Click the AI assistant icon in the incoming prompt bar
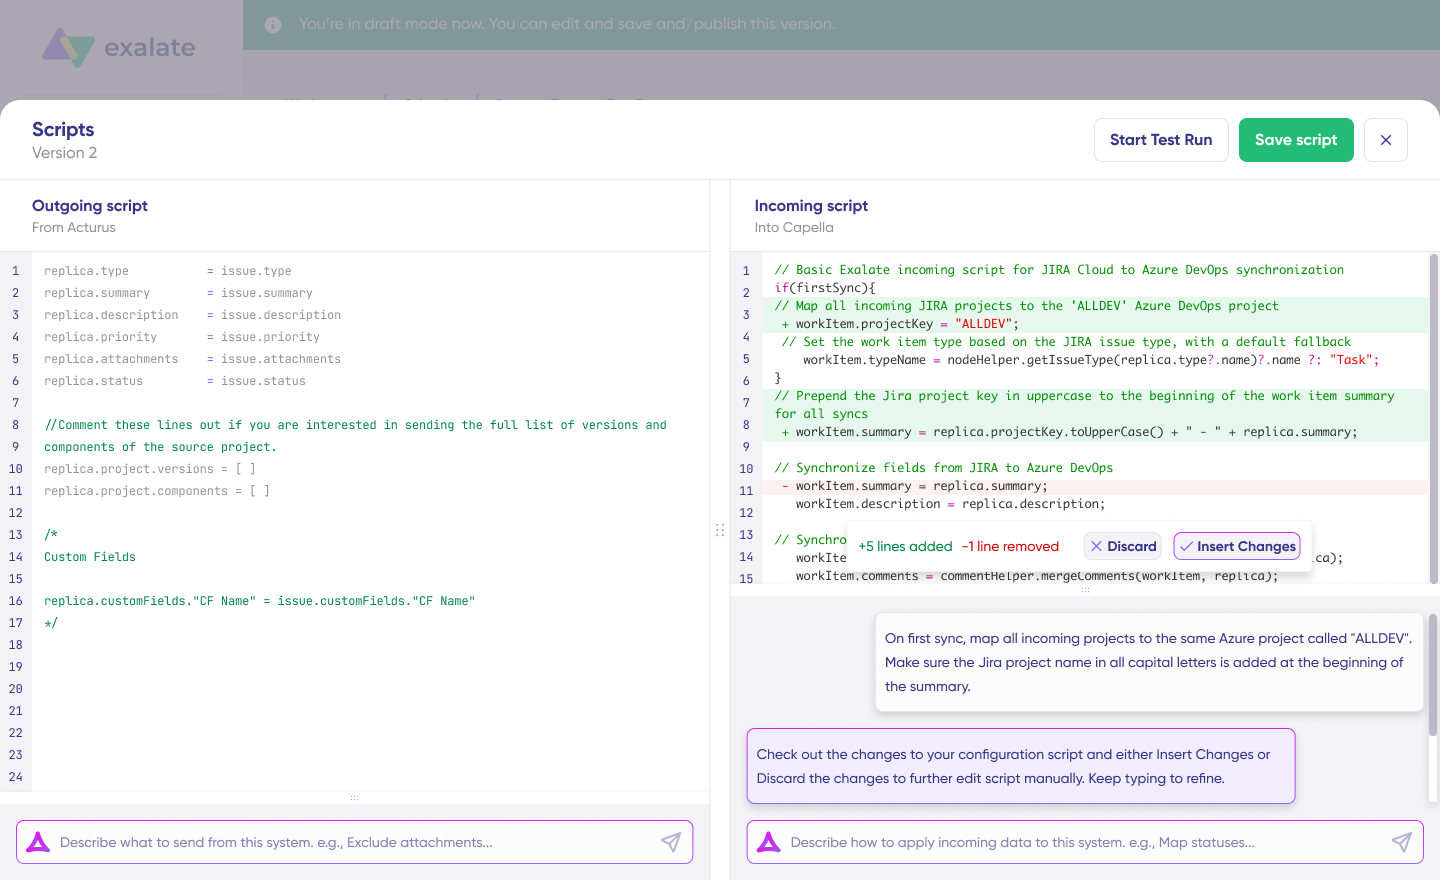The width and height of the screenshot is (1440, 880). [x=768, y=842]
